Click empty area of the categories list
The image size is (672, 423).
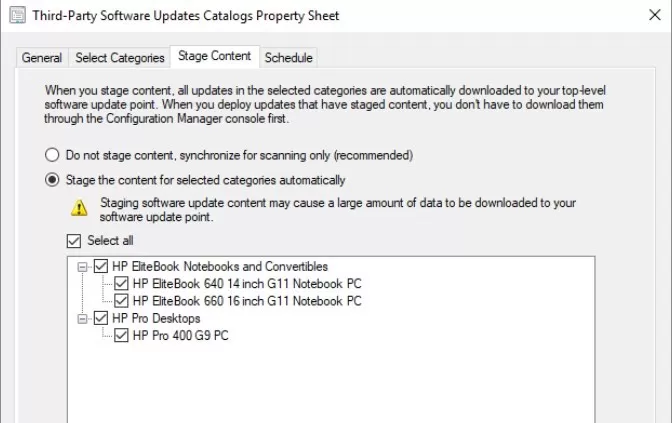(331, 384)
